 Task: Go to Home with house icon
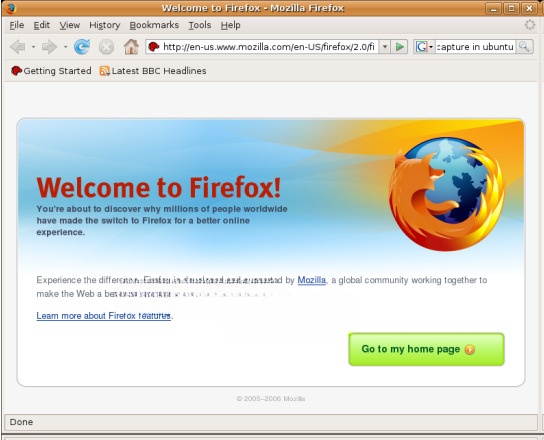pyautogui.click(x=131, y=46)
